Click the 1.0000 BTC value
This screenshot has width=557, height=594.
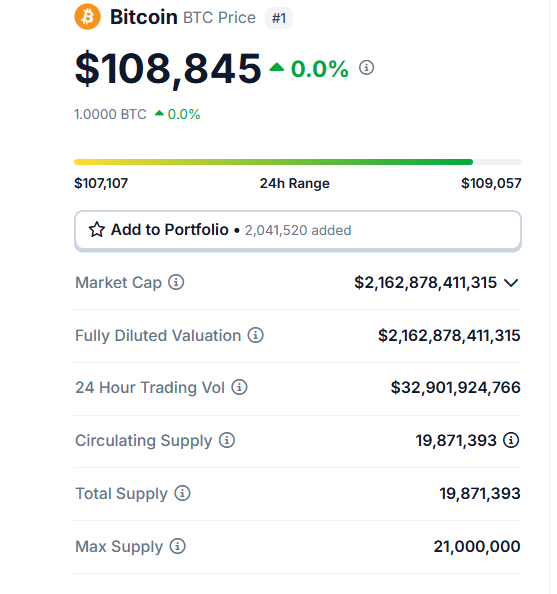click(110, 114)
